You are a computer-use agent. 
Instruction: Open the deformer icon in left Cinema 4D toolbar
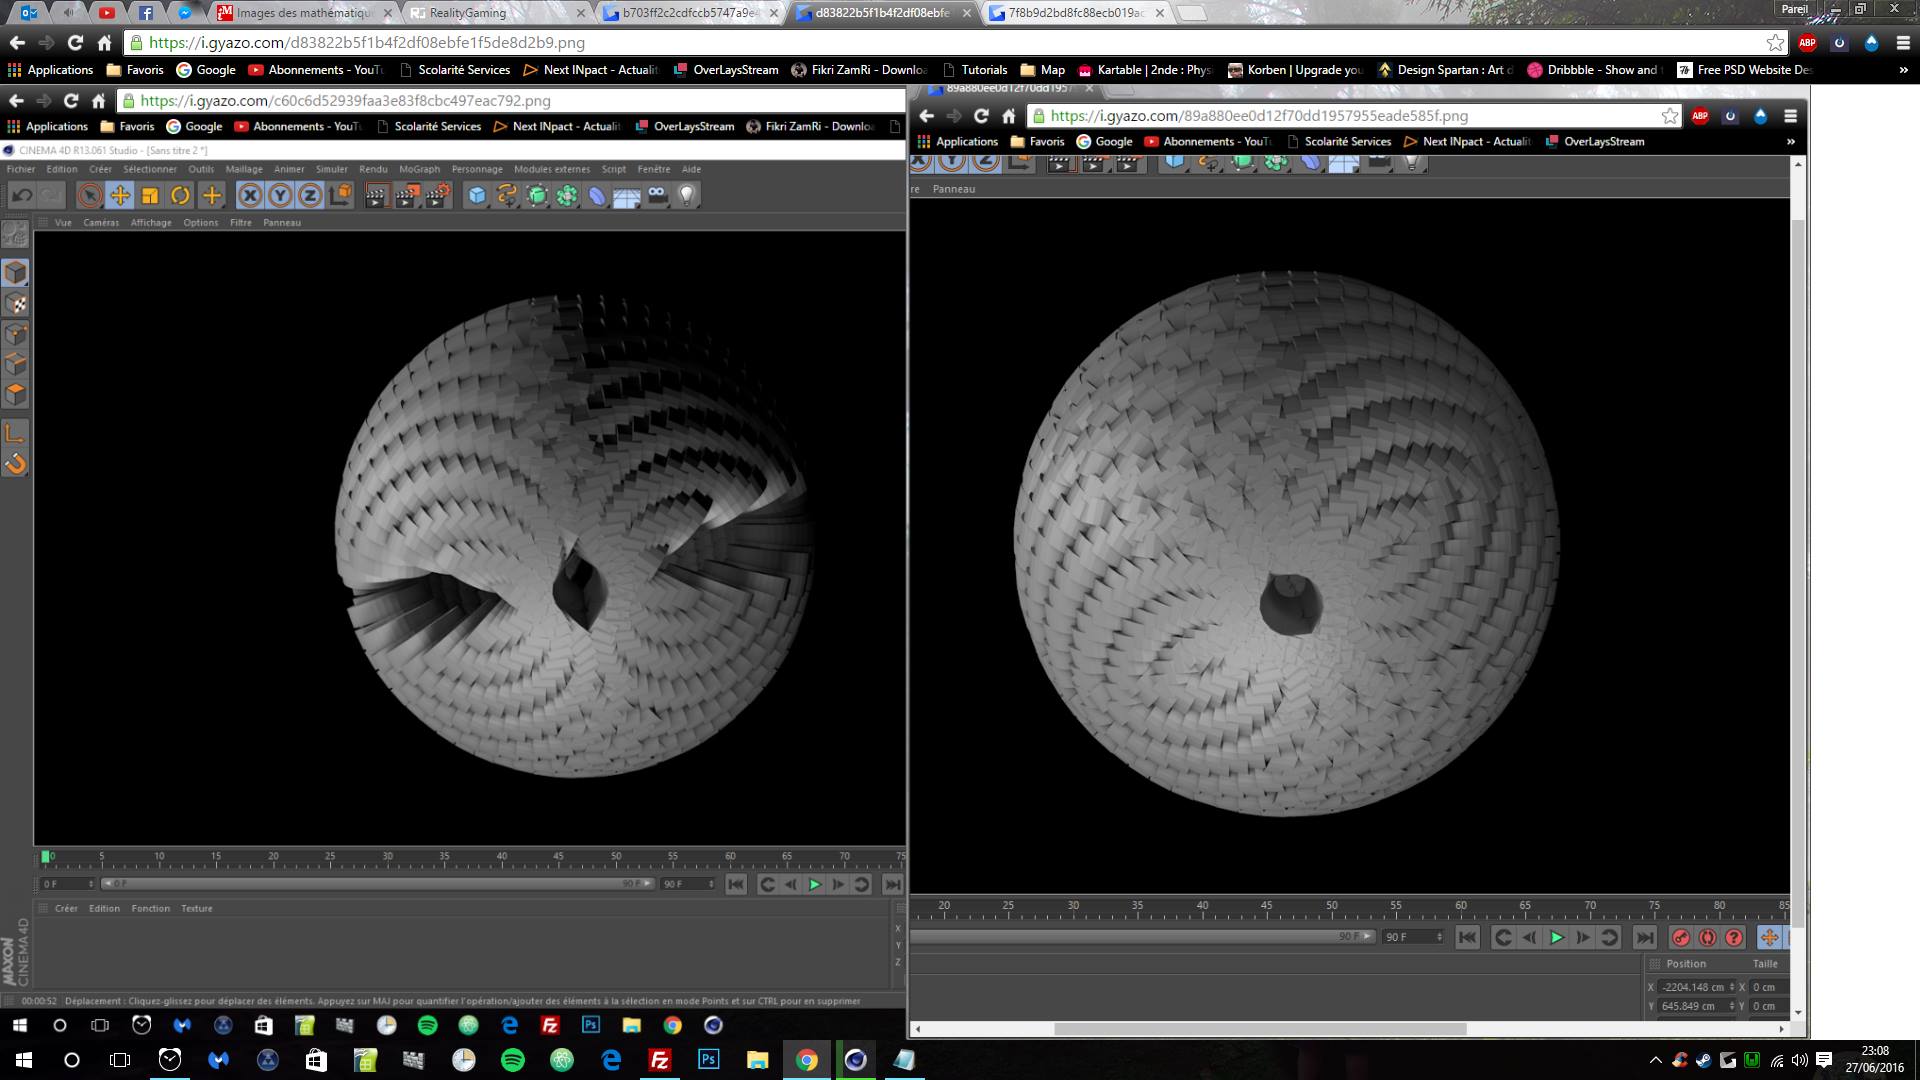[597, 195]
